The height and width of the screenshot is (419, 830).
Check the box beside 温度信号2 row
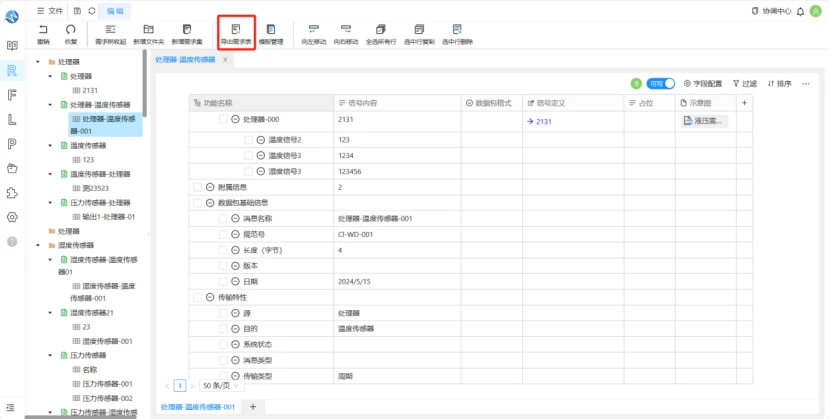[248, 140]
